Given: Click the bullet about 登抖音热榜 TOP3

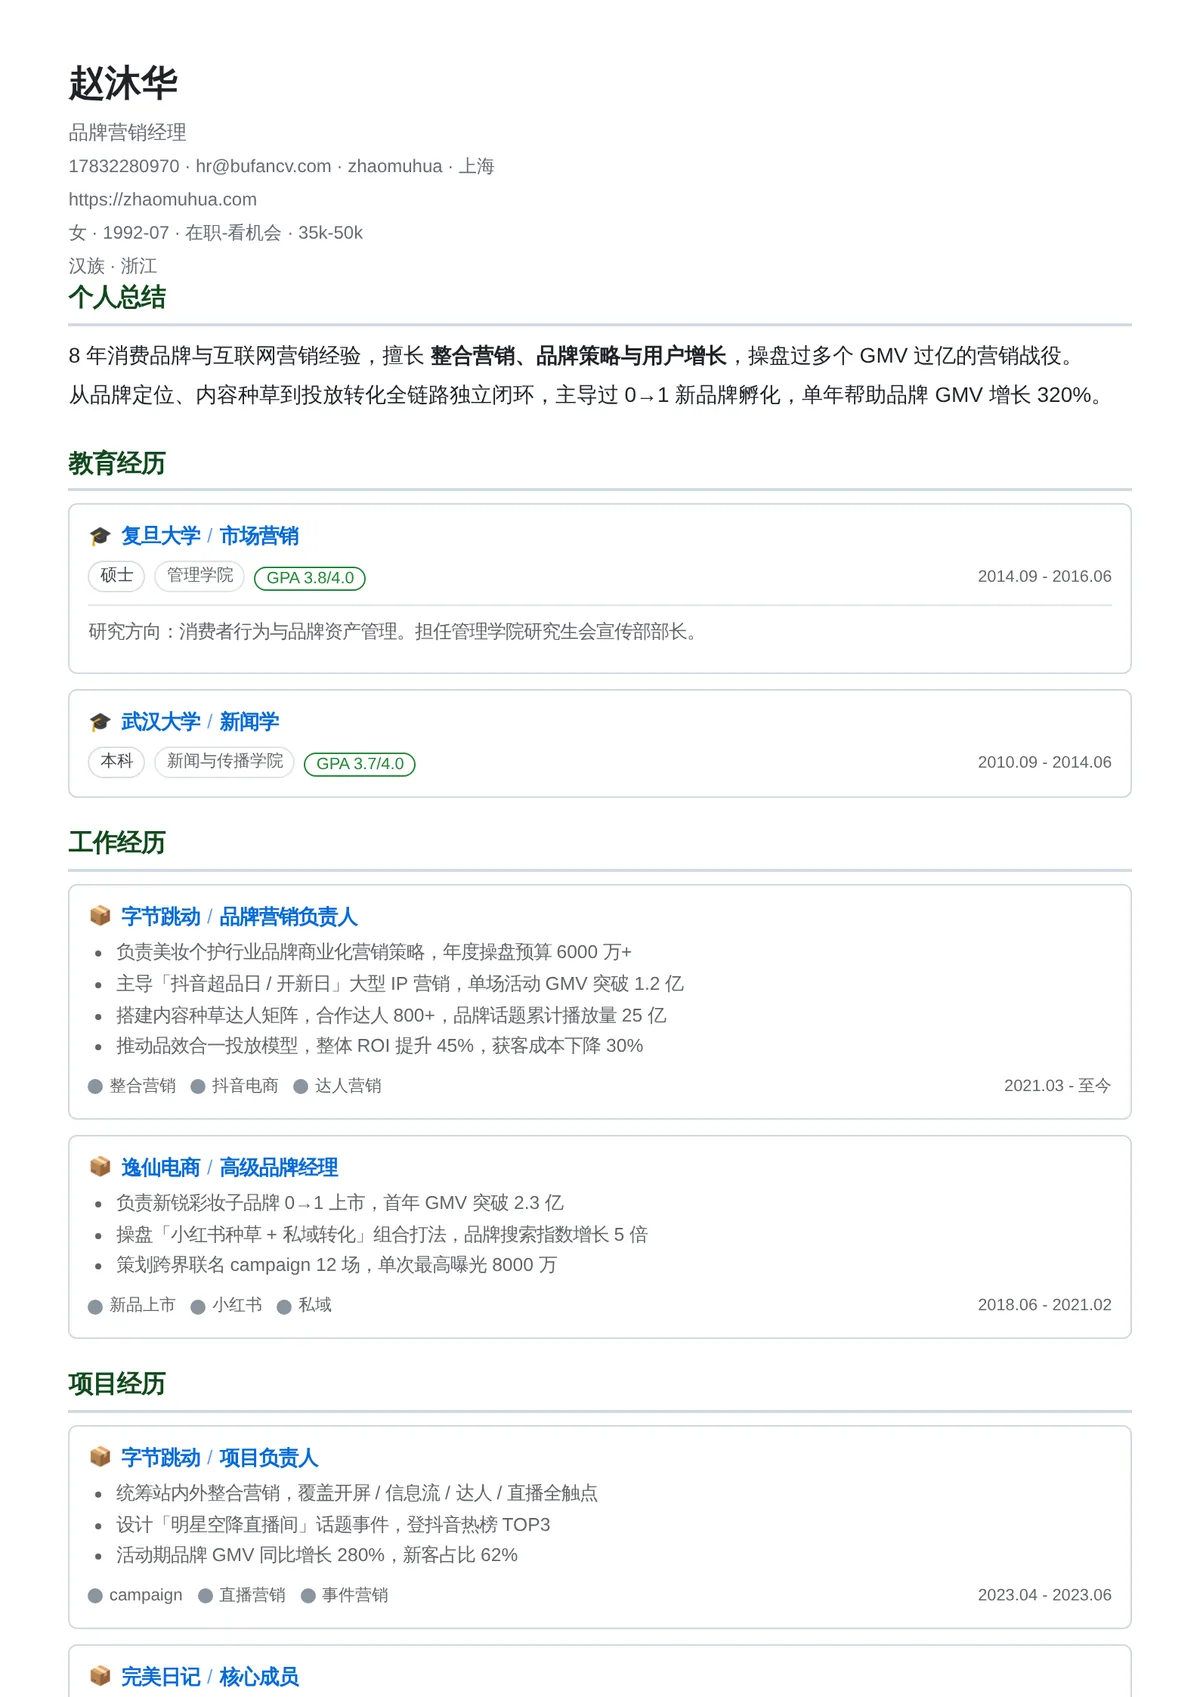Looking at the screenshot, I should click(333, 1525).
